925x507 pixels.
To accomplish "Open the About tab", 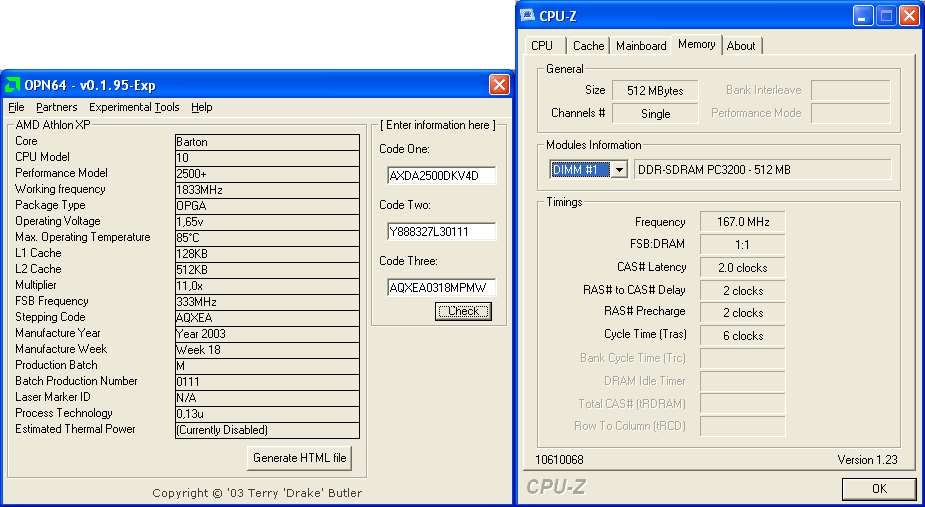I will click(741, 45).
